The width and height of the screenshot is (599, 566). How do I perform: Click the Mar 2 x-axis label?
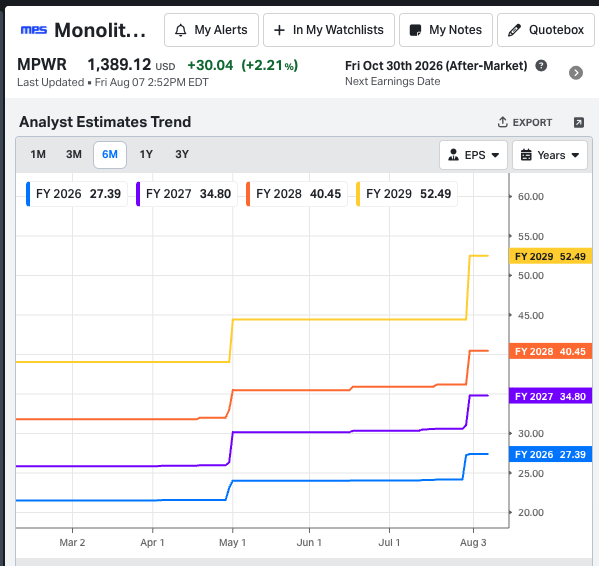72,542
